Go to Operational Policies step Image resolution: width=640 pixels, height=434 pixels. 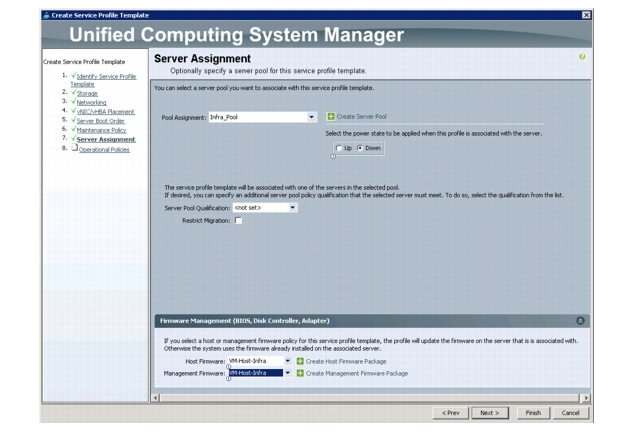(104, 150)
